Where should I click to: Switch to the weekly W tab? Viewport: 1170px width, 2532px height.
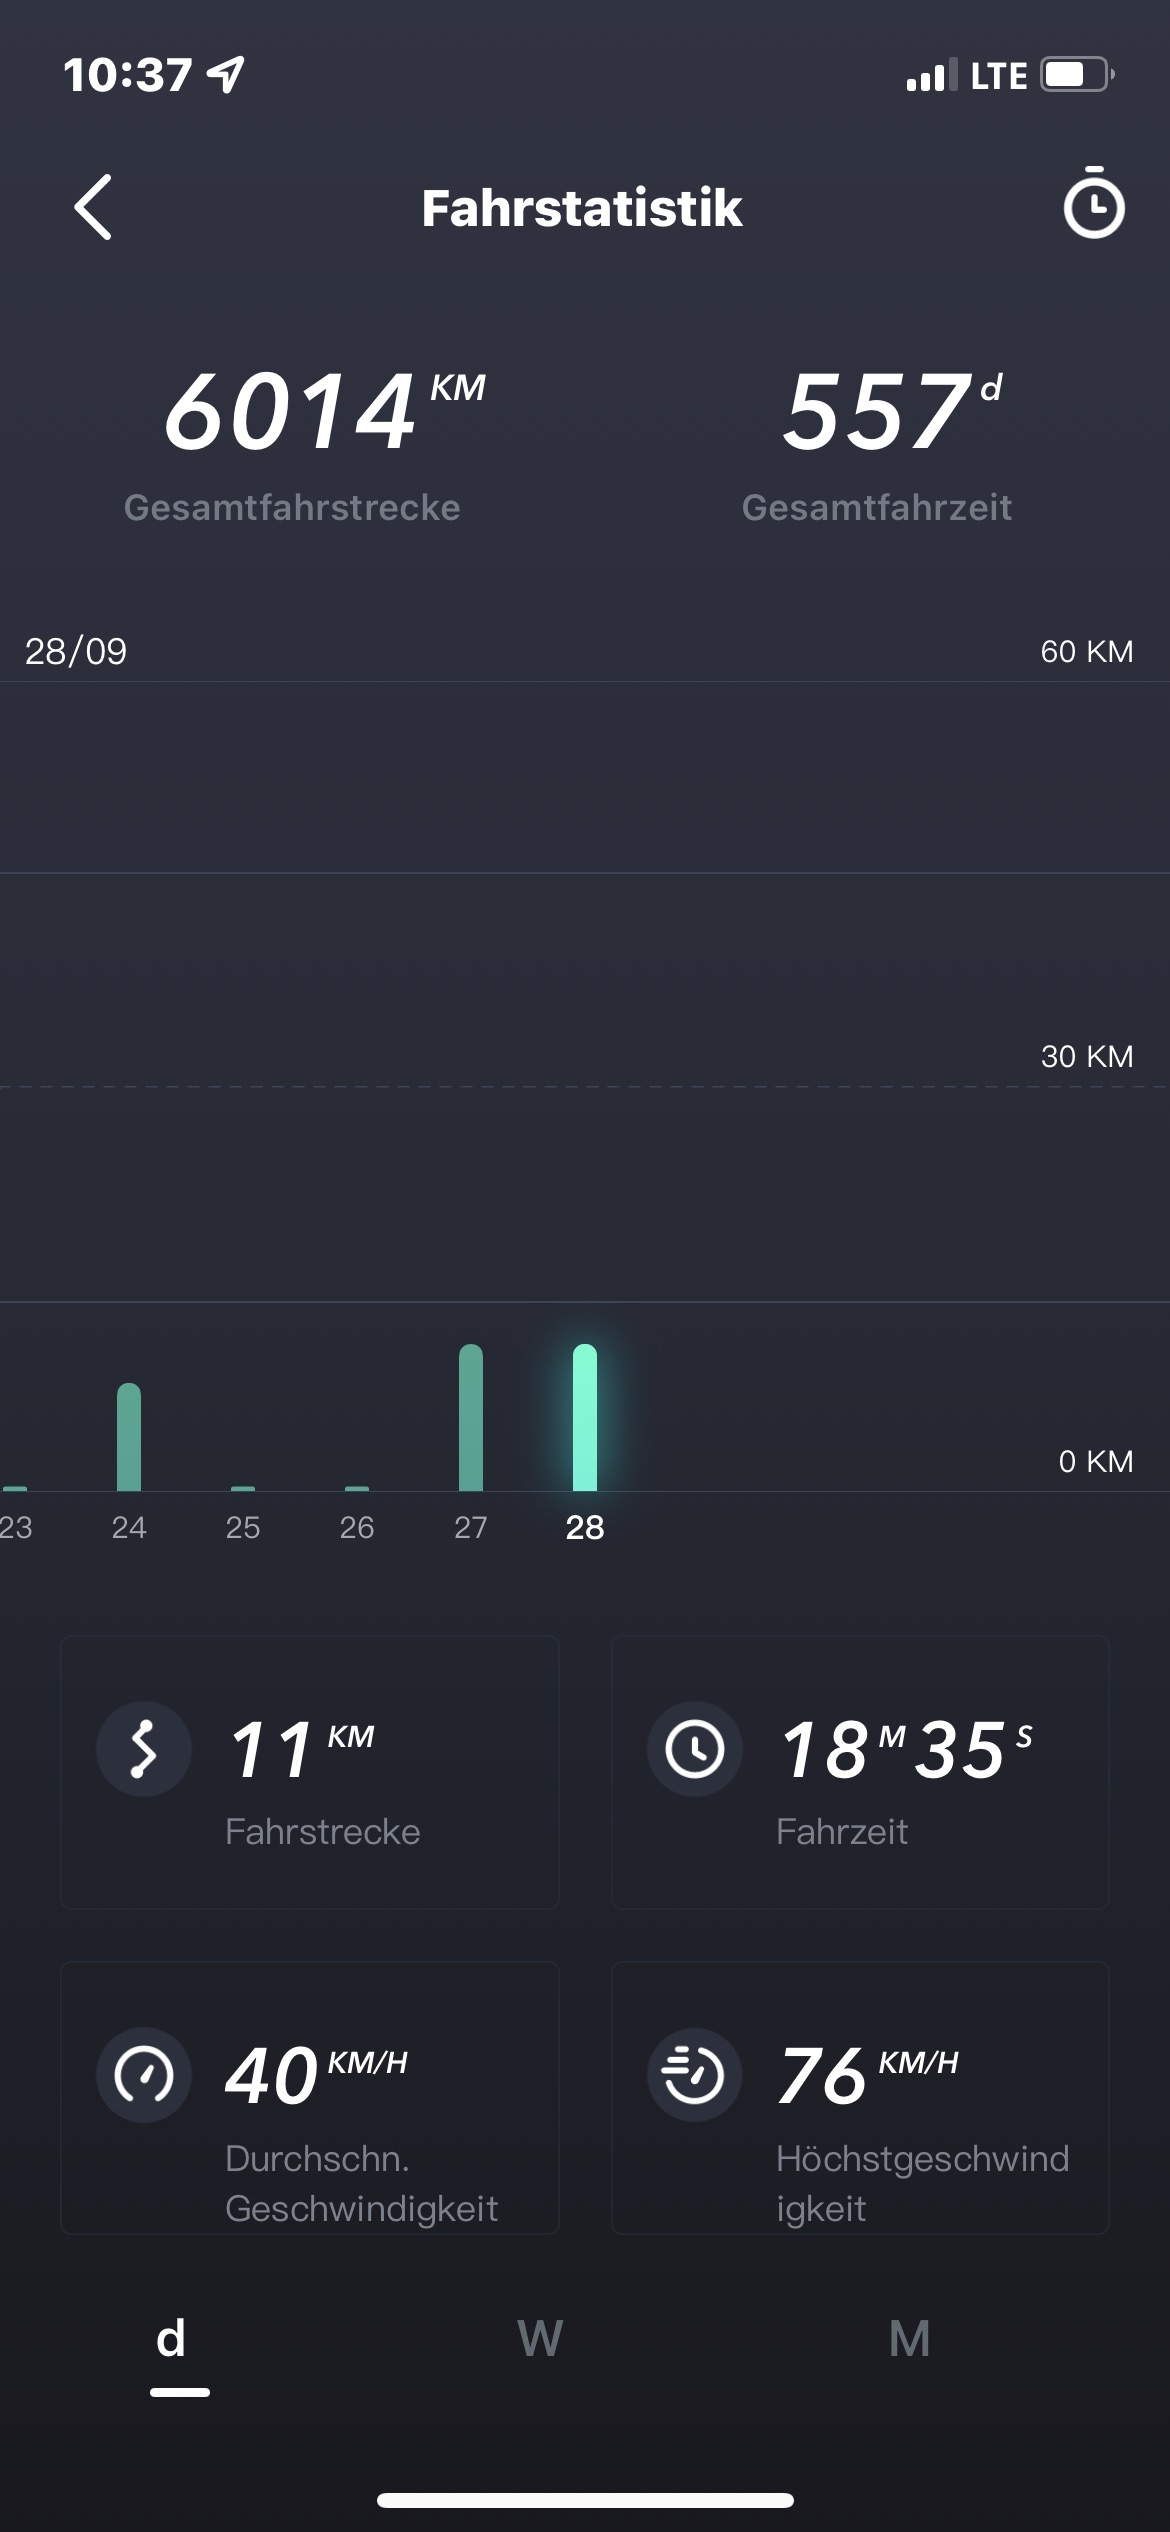540,2339
